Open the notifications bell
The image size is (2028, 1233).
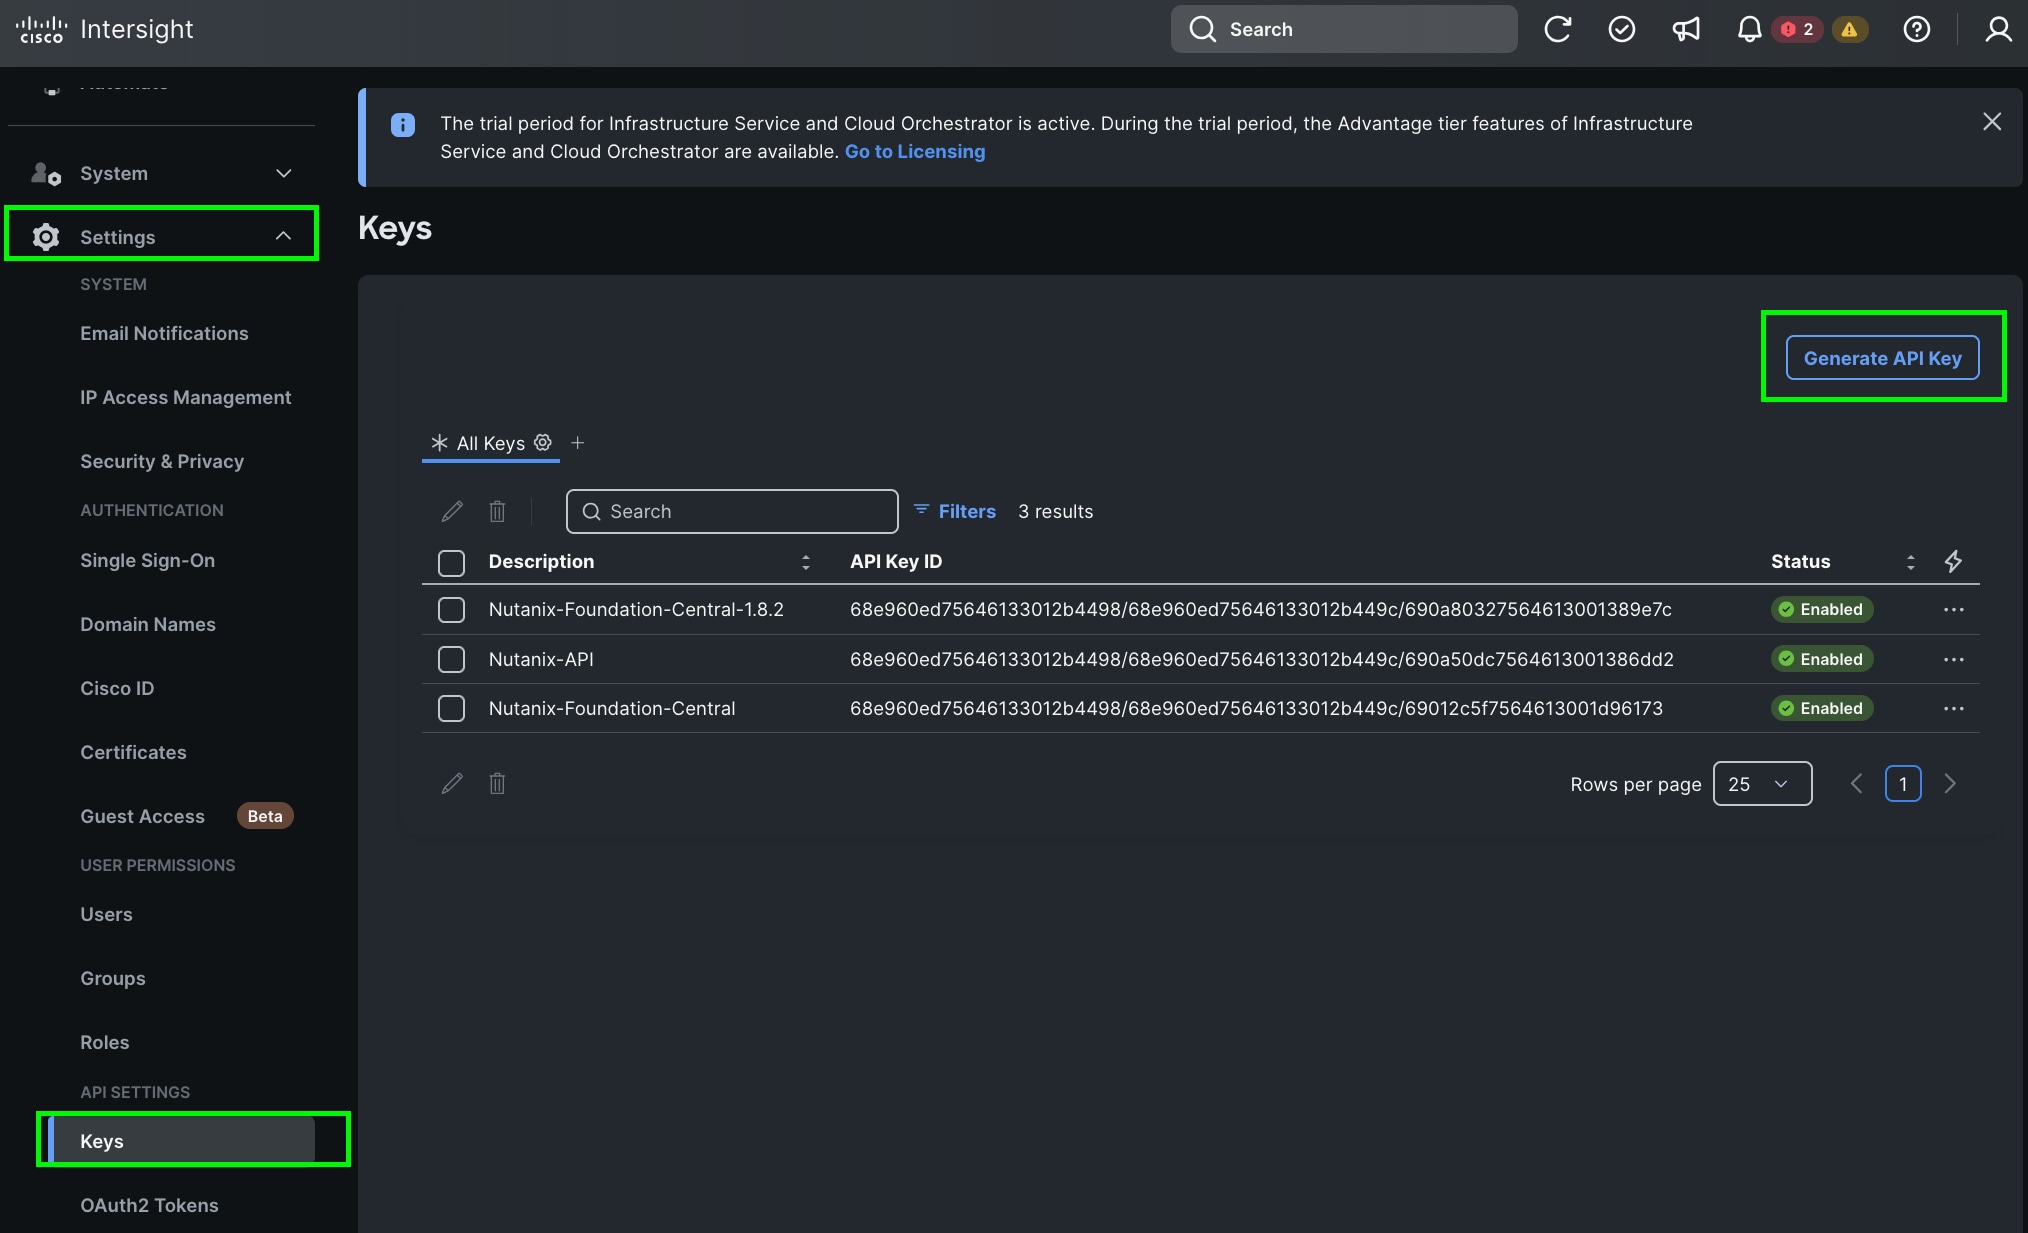1748,29
